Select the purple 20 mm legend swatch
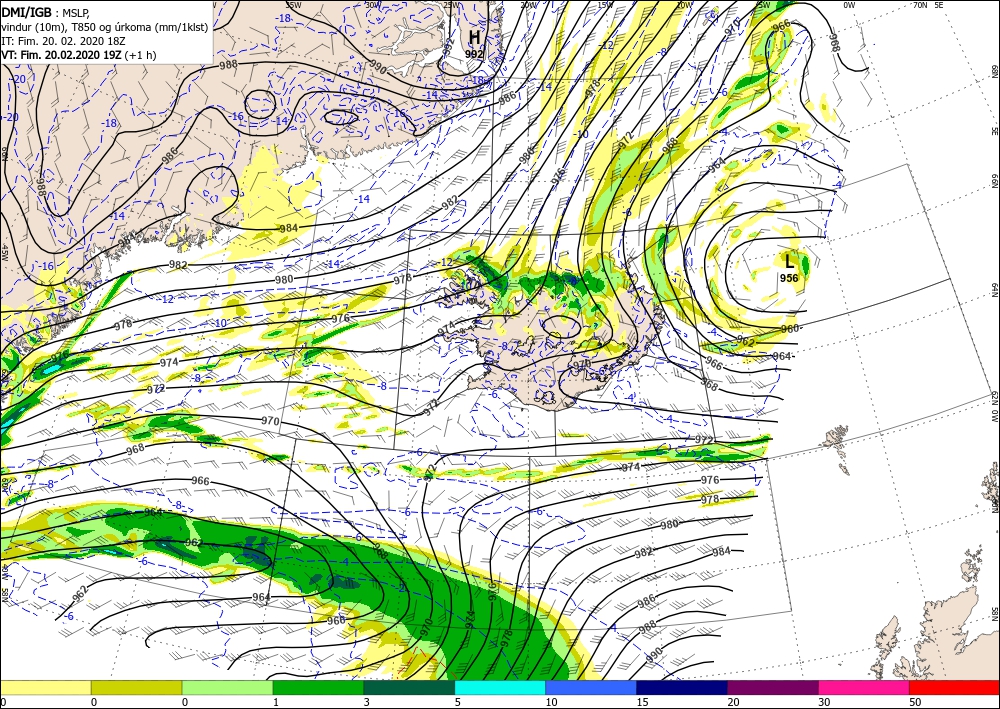The height and width of the screenshot is (709, 1000). click(773, 687)
